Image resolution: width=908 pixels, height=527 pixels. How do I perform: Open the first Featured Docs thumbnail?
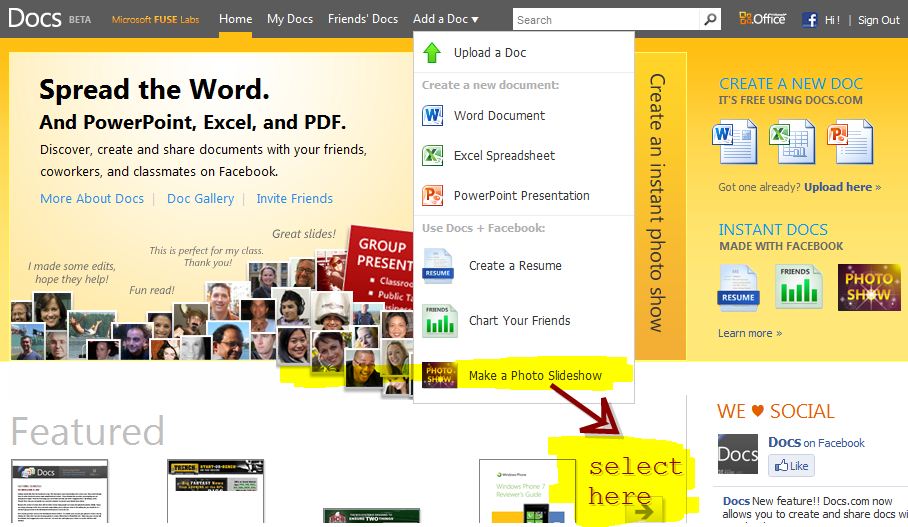[x=60, y=491]
